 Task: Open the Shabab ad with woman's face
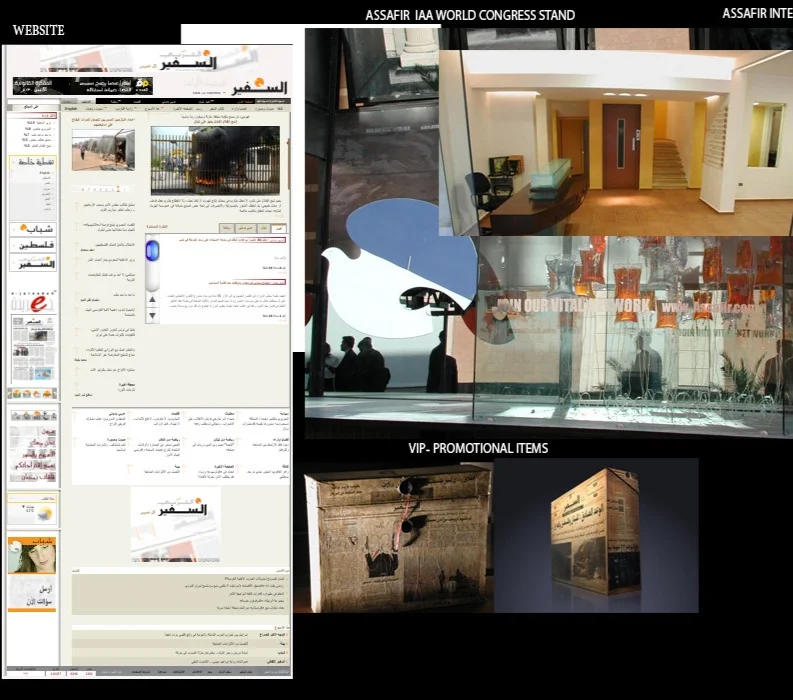(32, 555)
